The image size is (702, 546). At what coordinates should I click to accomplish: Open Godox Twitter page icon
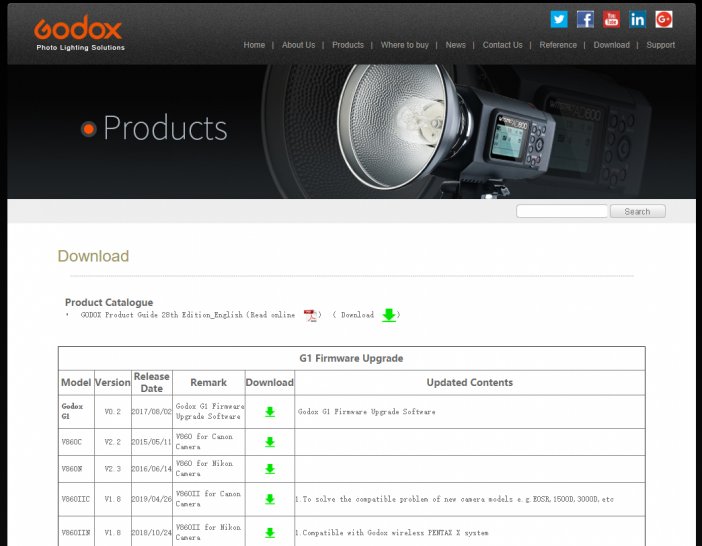pyautogui.click(x=559, y=19)
